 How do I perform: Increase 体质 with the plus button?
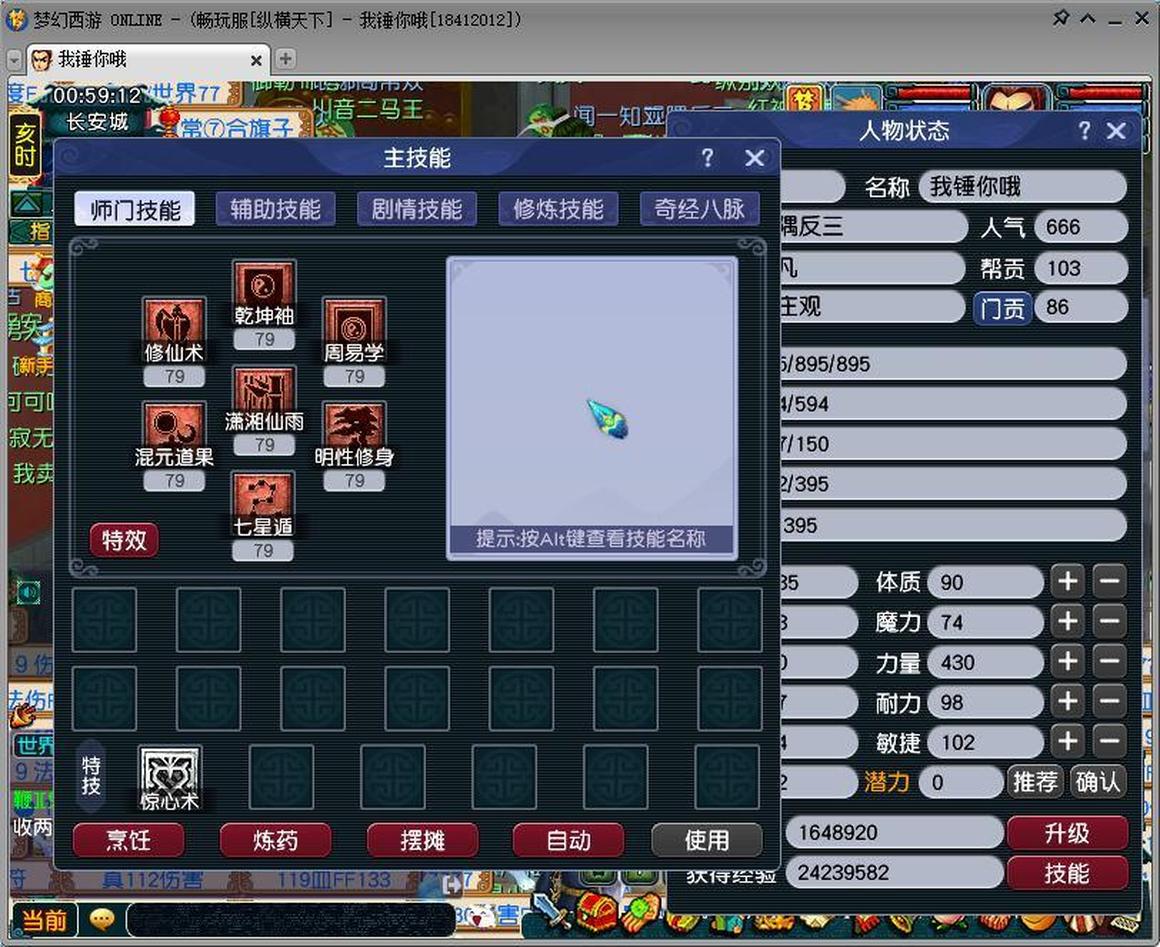[1068, 582]
